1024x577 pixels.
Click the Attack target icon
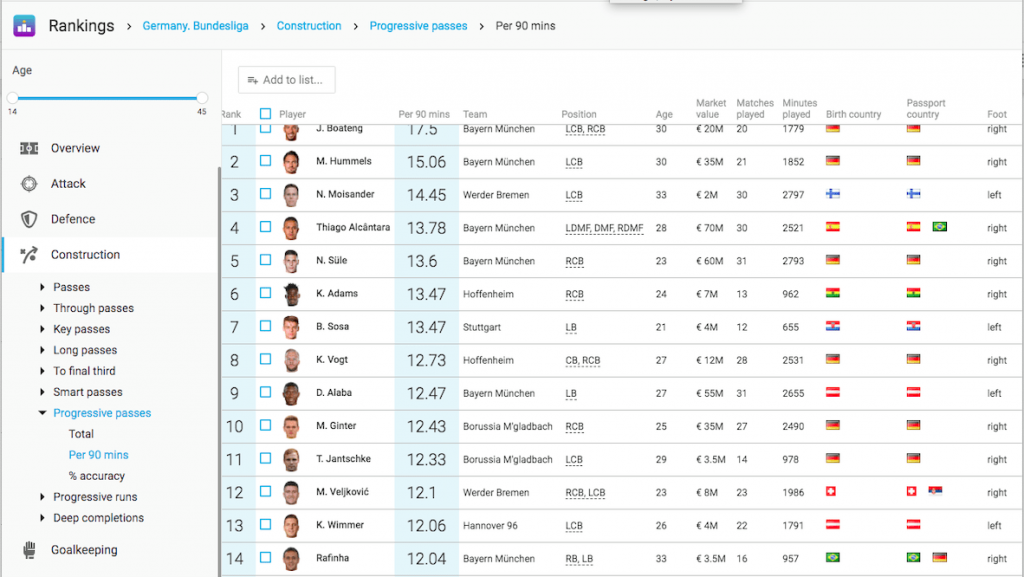coord(29,184)
